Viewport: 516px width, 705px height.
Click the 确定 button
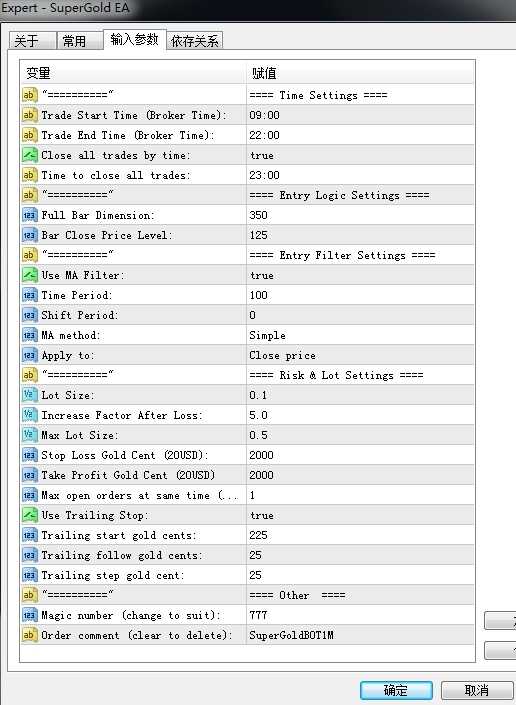(396, 690)
